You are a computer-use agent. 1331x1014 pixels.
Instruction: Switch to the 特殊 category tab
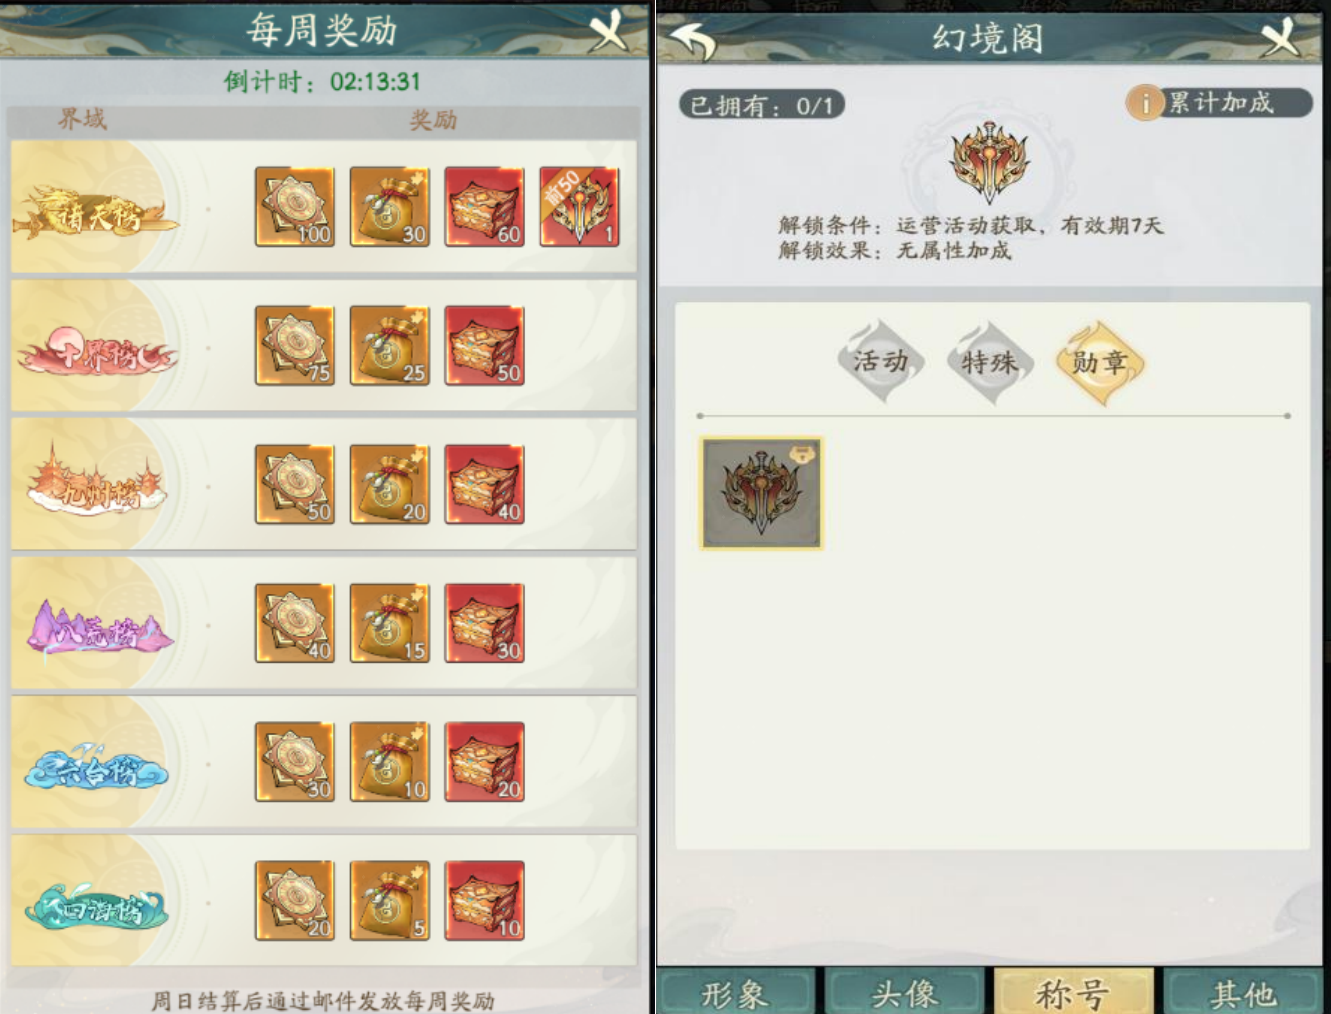pos(989,362)
